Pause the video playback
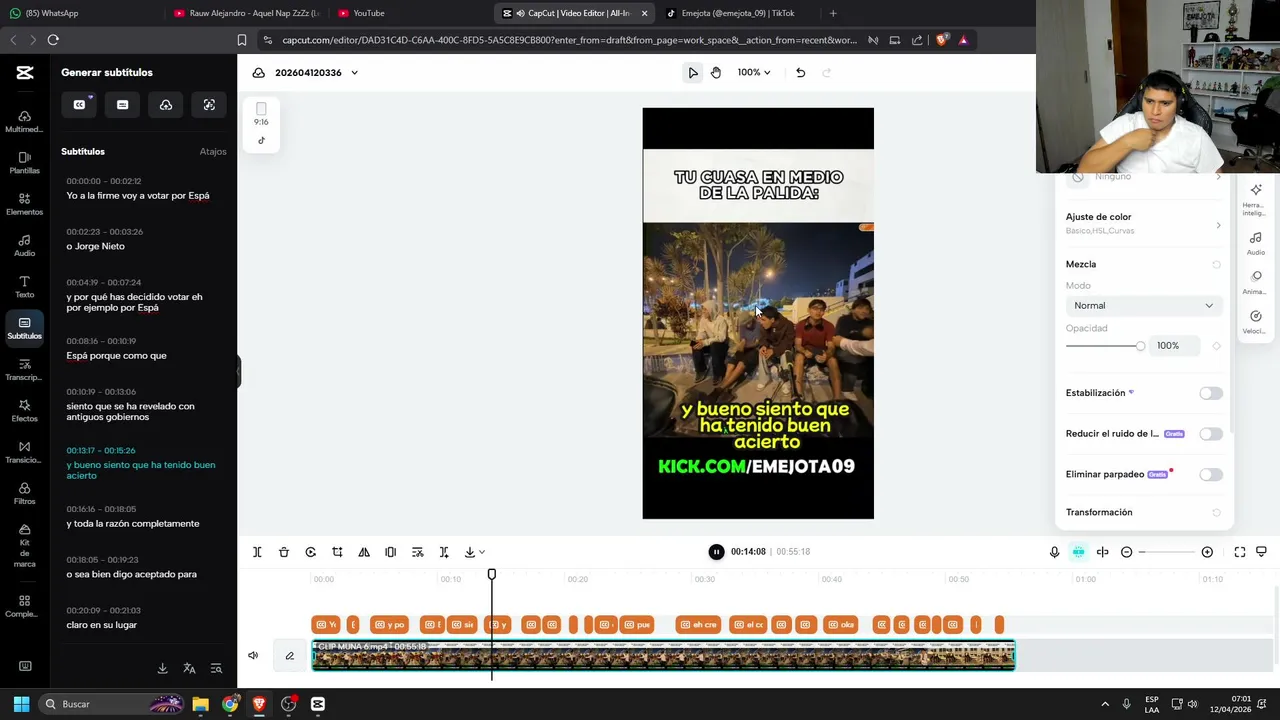Image resolution: width=1280 pixels, height=720 pixels. tap(716, 552)
